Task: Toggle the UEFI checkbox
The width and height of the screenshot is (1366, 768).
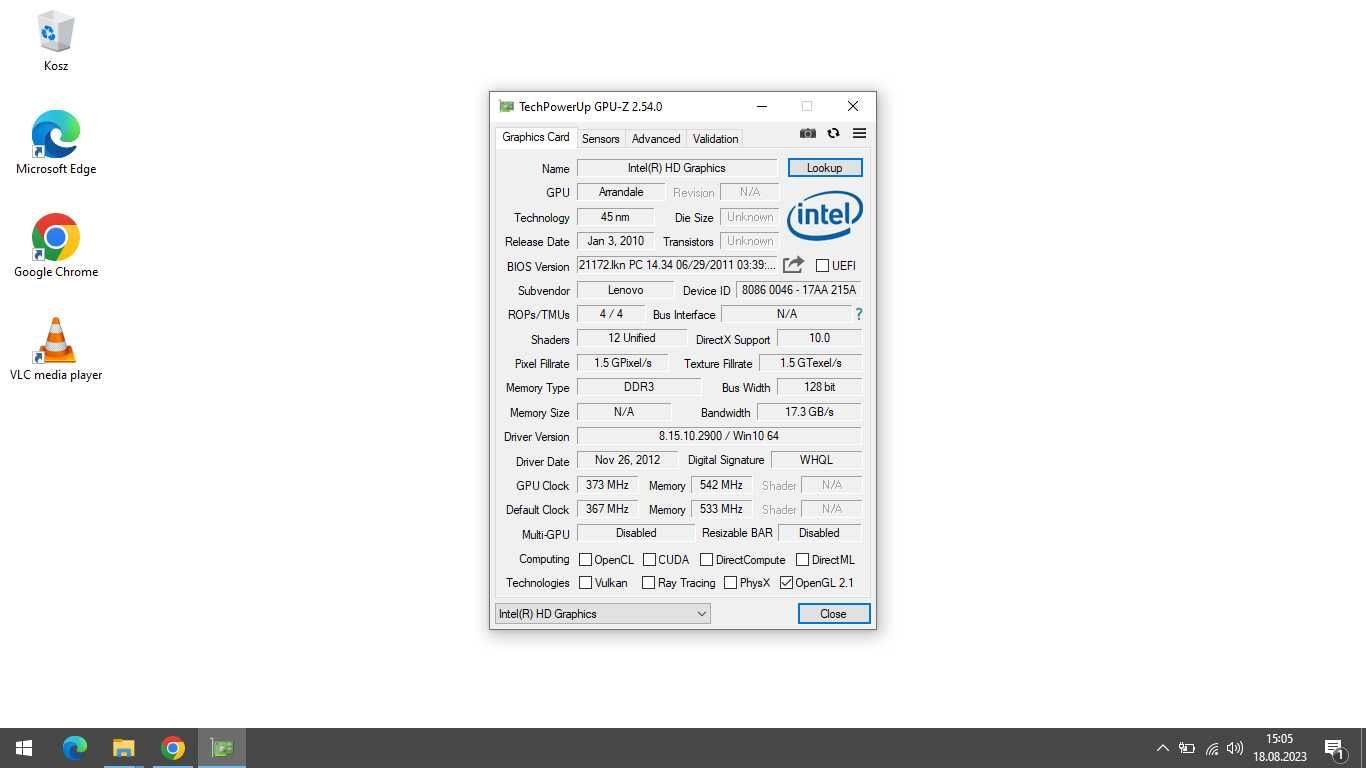Action: click(822, 266)
